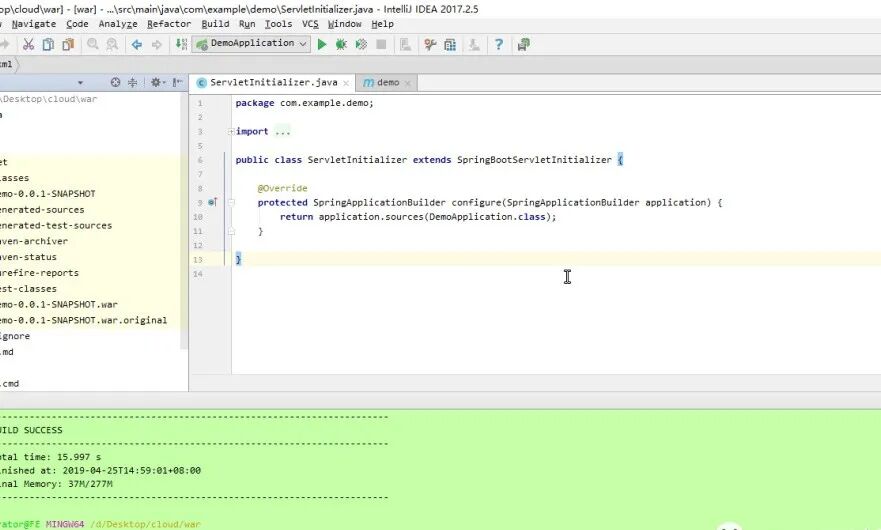881x530 pixels.
Task: Click line number 14 in the gutter
Action: coord(198,274)
